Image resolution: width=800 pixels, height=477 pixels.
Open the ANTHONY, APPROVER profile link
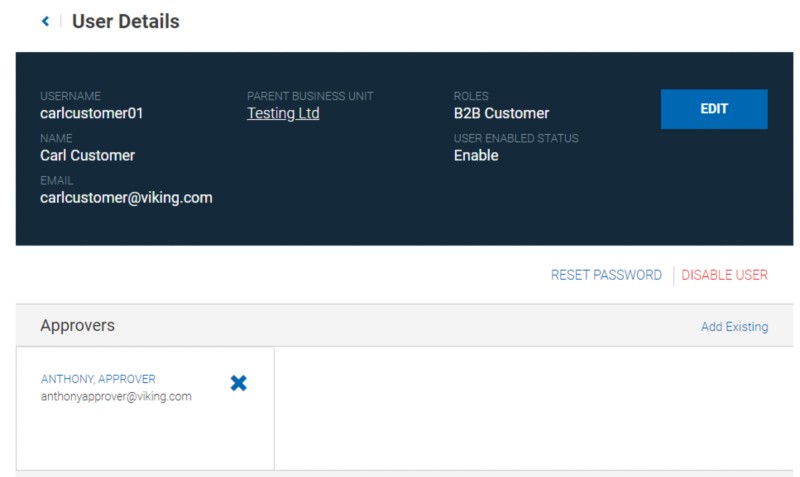[x=98, y=379]
